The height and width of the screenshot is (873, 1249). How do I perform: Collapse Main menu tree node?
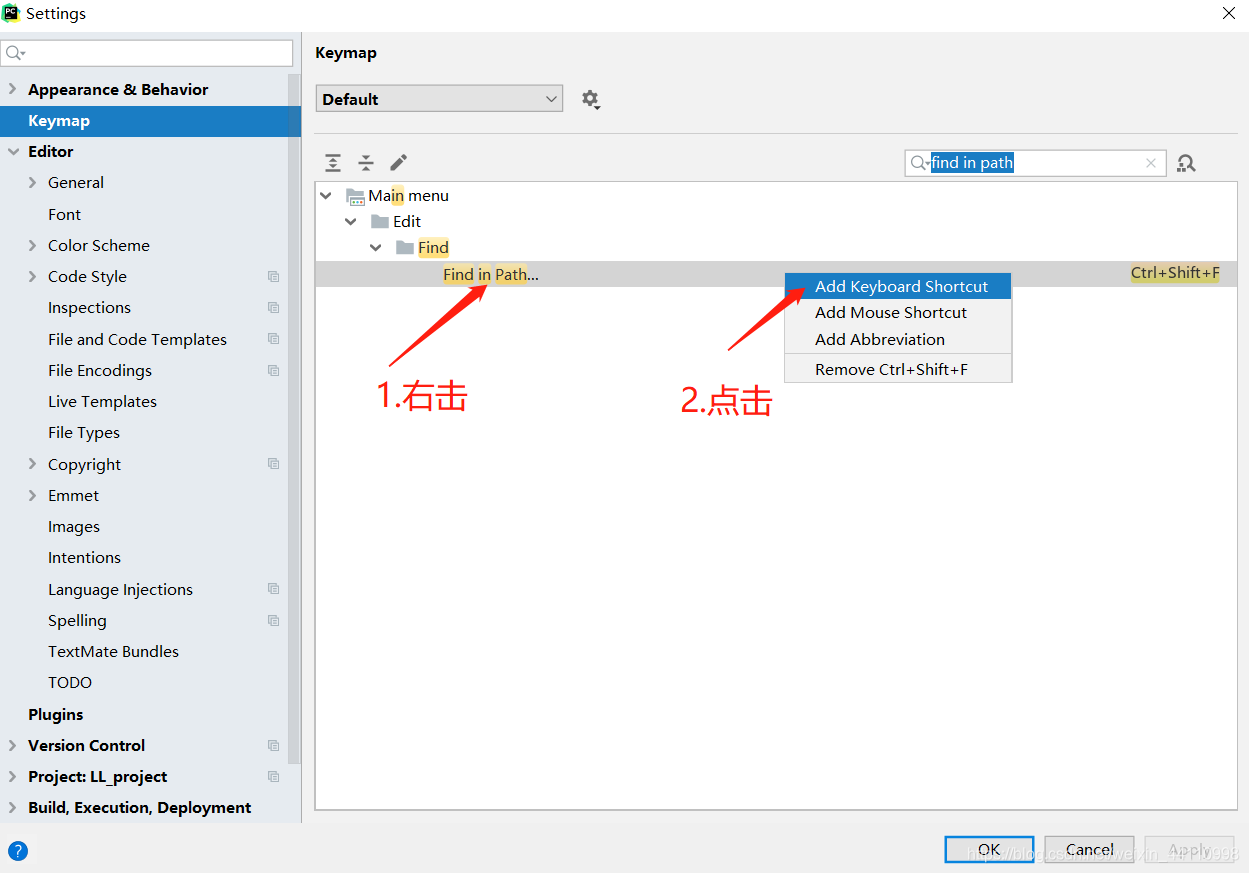point(326,196)
